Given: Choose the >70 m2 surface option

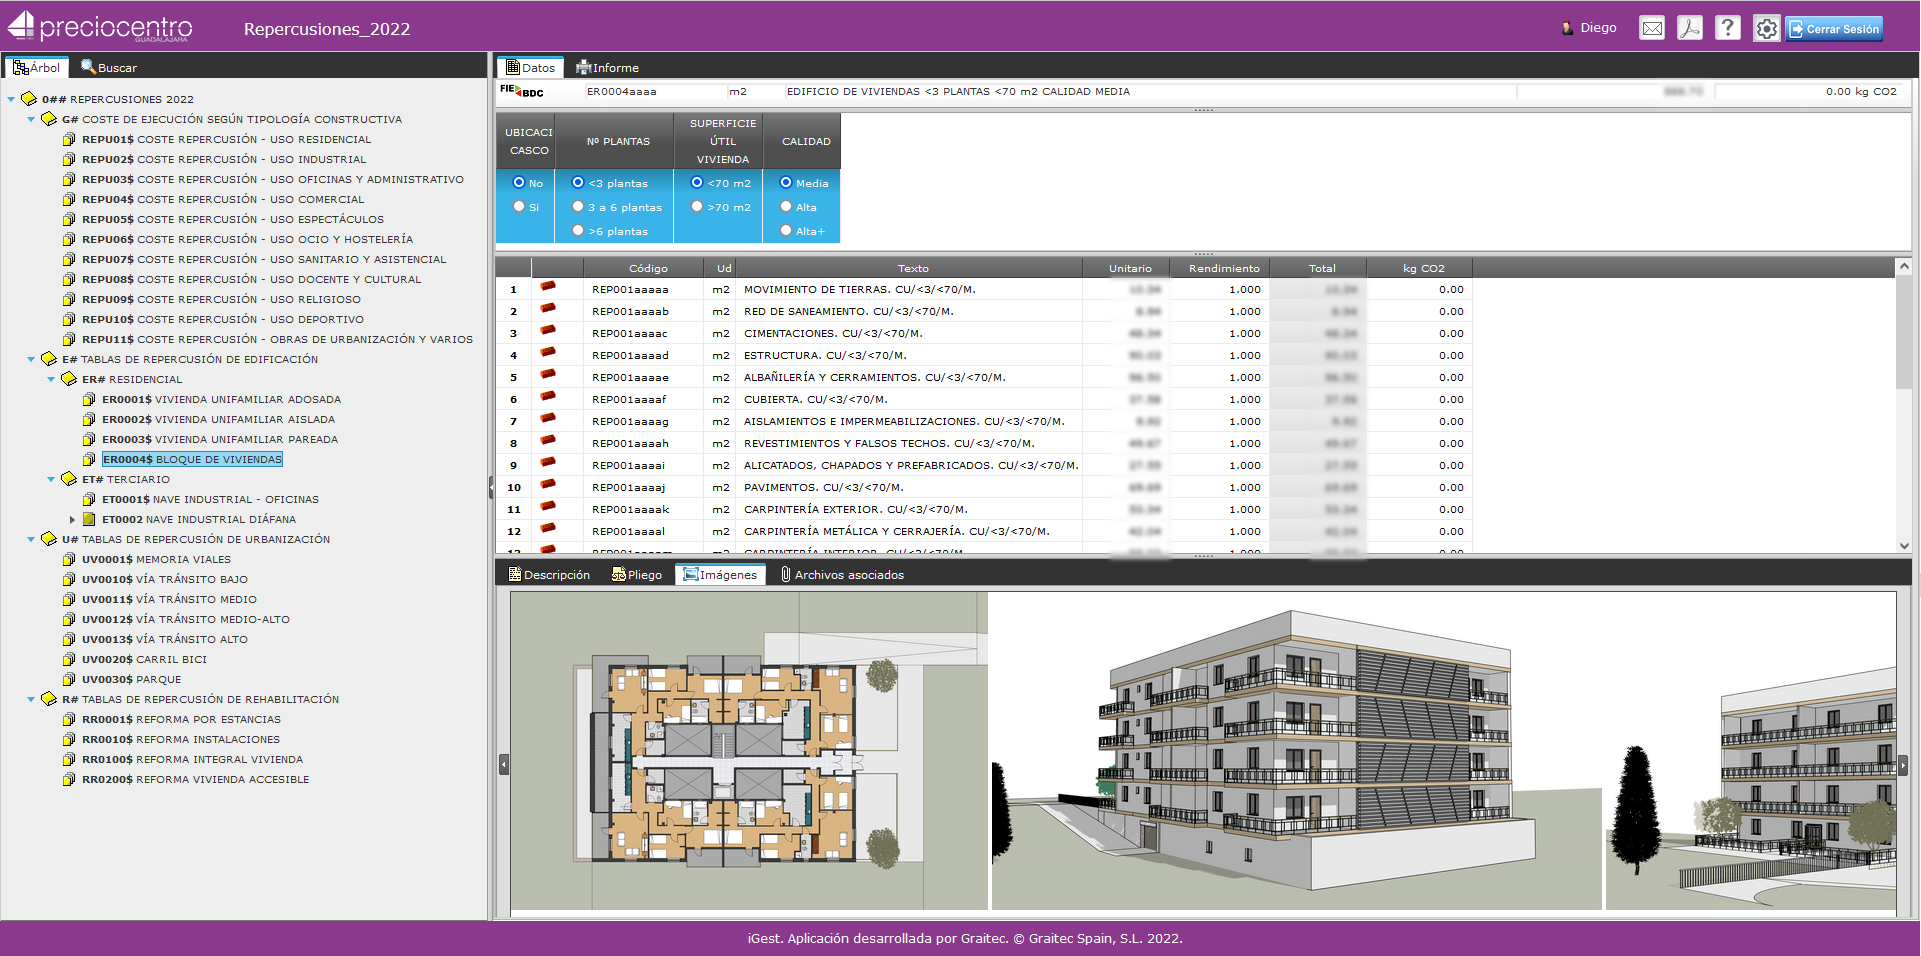Looking at the screenshot, I should [697, 207].
